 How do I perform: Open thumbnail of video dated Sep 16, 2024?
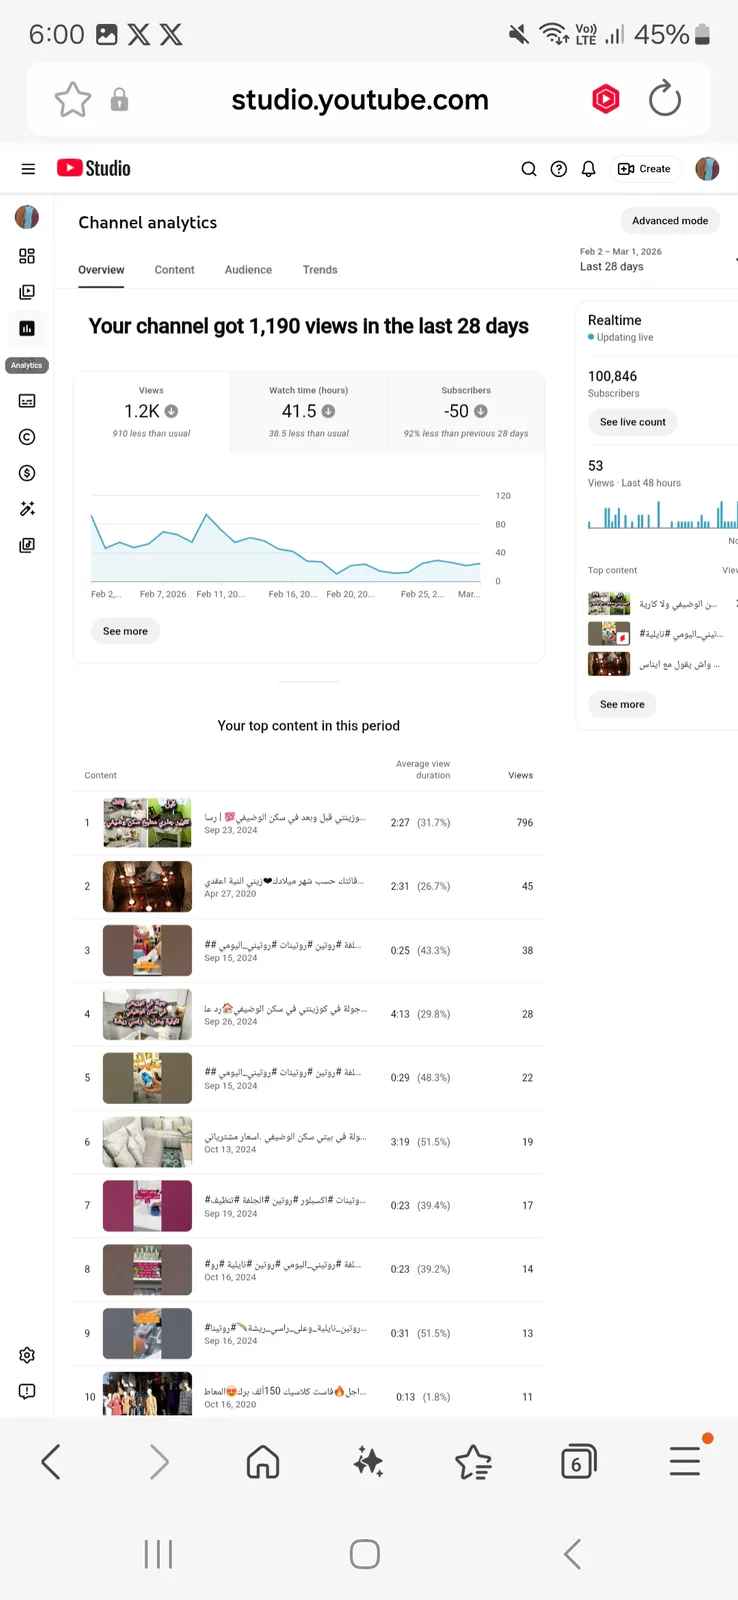[147, 1333]
